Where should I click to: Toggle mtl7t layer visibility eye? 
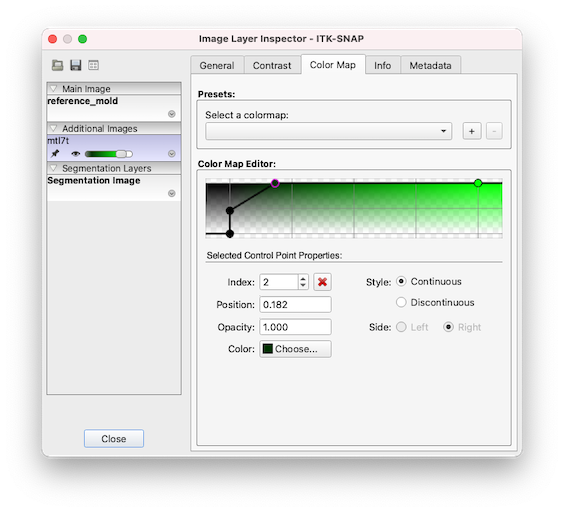pyautogui.click(x=75, y=154)
